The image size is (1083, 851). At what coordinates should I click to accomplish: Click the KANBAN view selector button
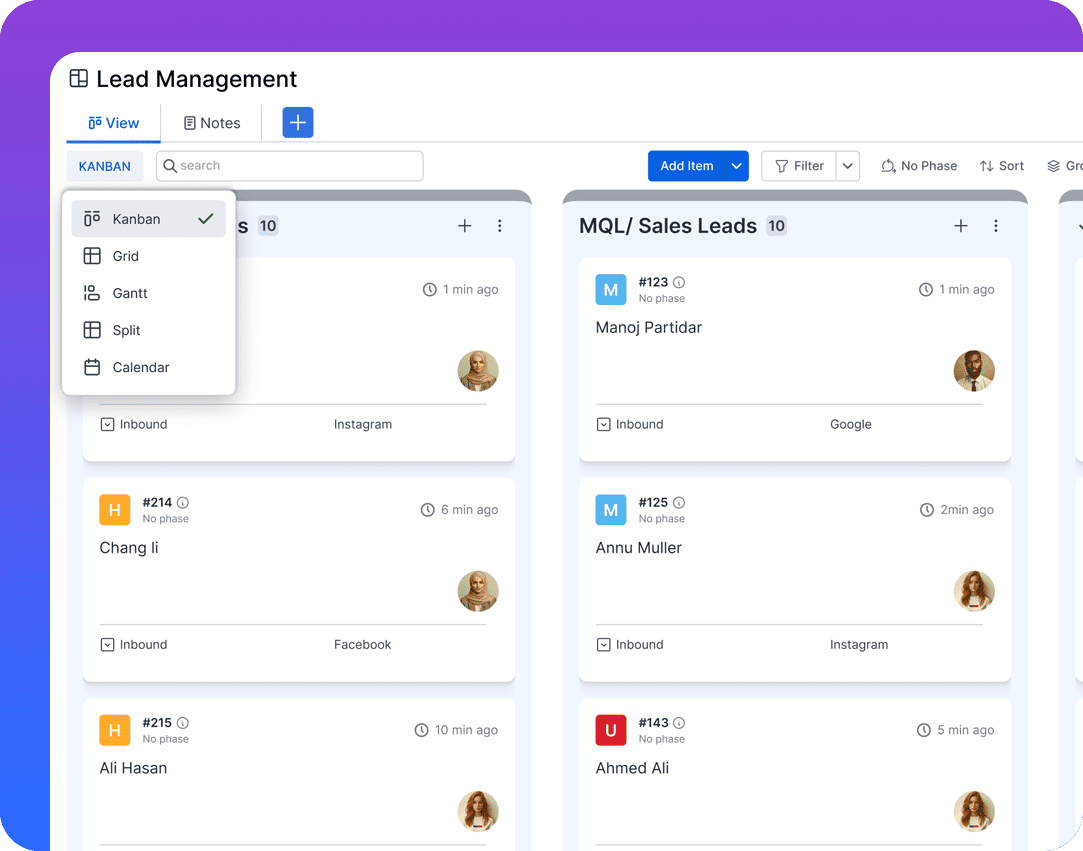tap(104, 166)
